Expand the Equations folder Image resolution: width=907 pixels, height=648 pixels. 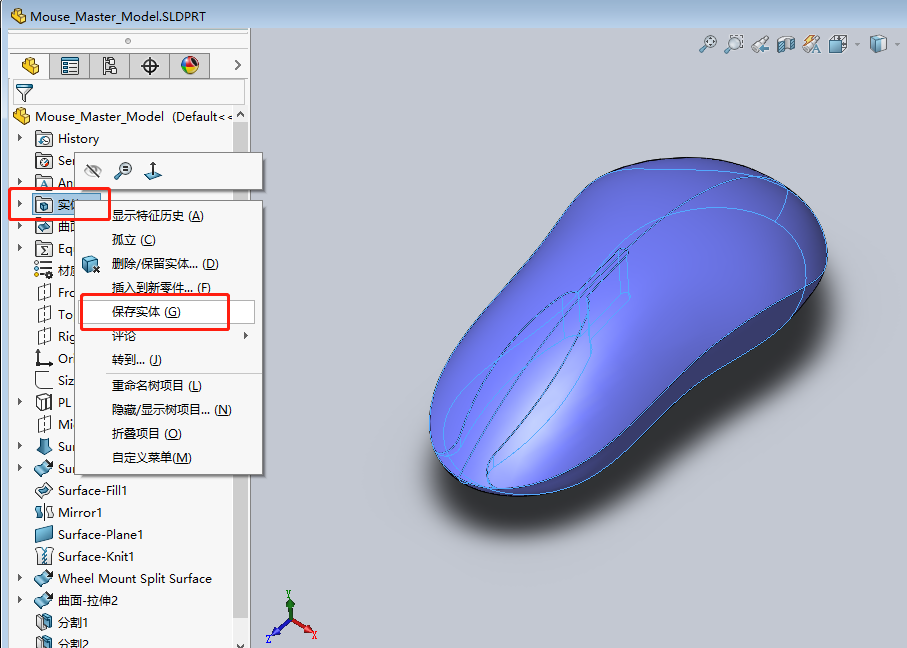tap(20, 248)
